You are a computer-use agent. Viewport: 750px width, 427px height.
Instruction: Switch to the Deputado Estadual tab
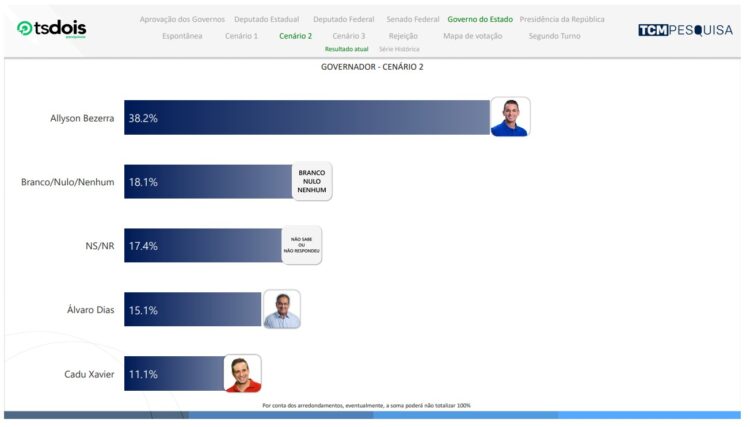[x=268, y=19]
